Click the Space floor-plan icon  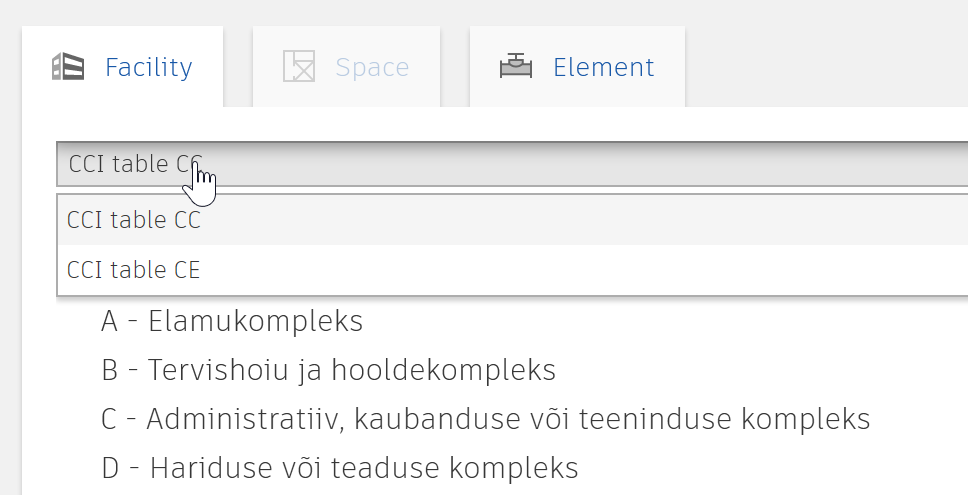pos(299,67)
